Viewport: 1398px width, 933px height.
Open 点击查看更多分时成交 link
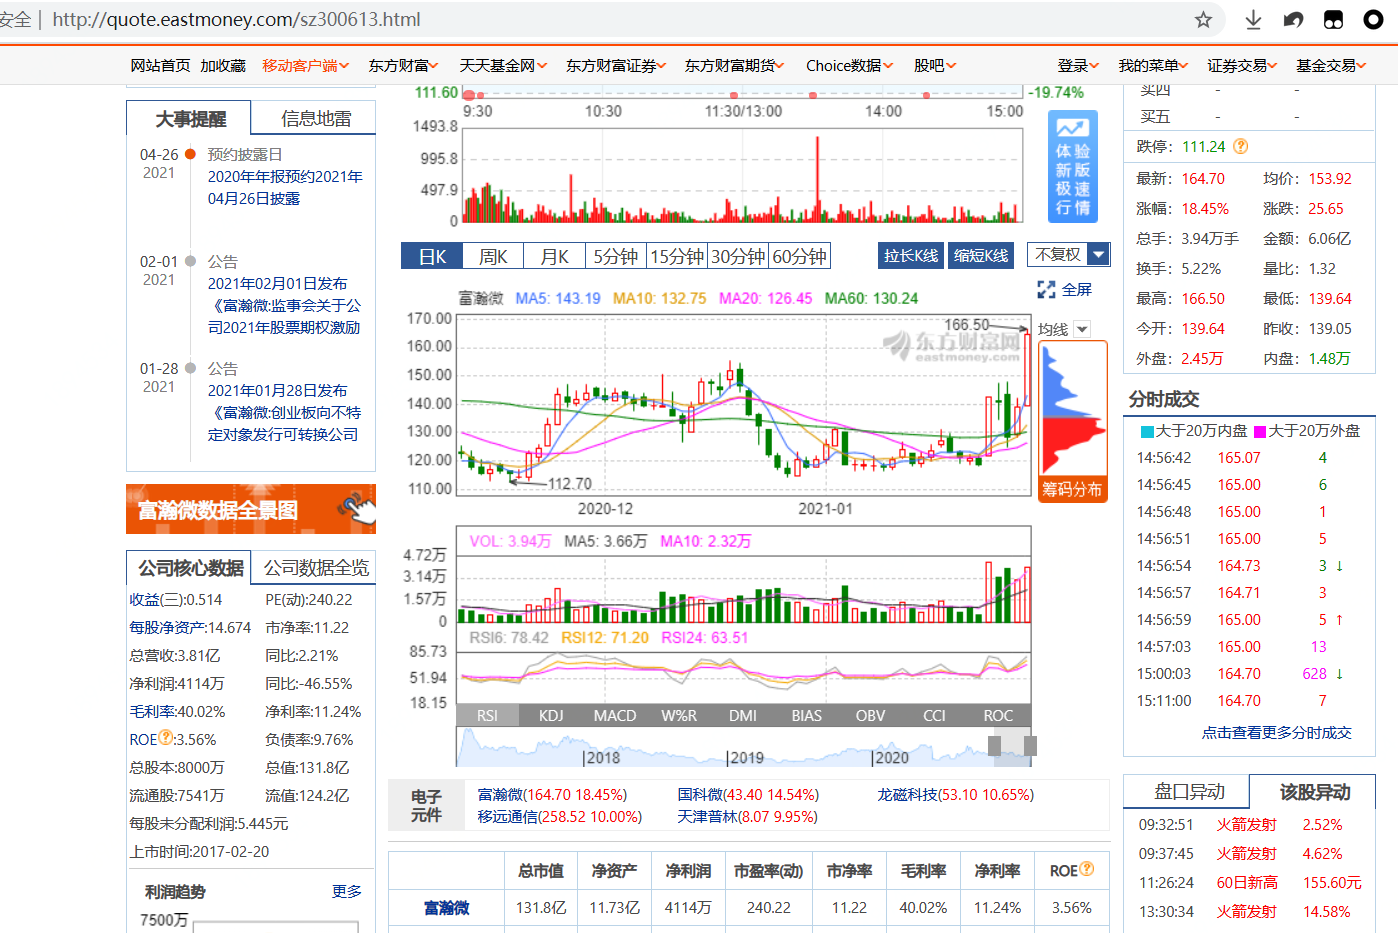click(x=1276, y=733)
